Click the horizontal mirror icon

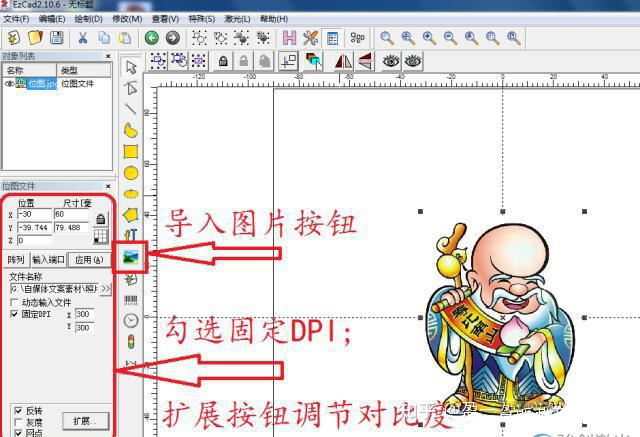pyautogui.click(x=341, y=62)
